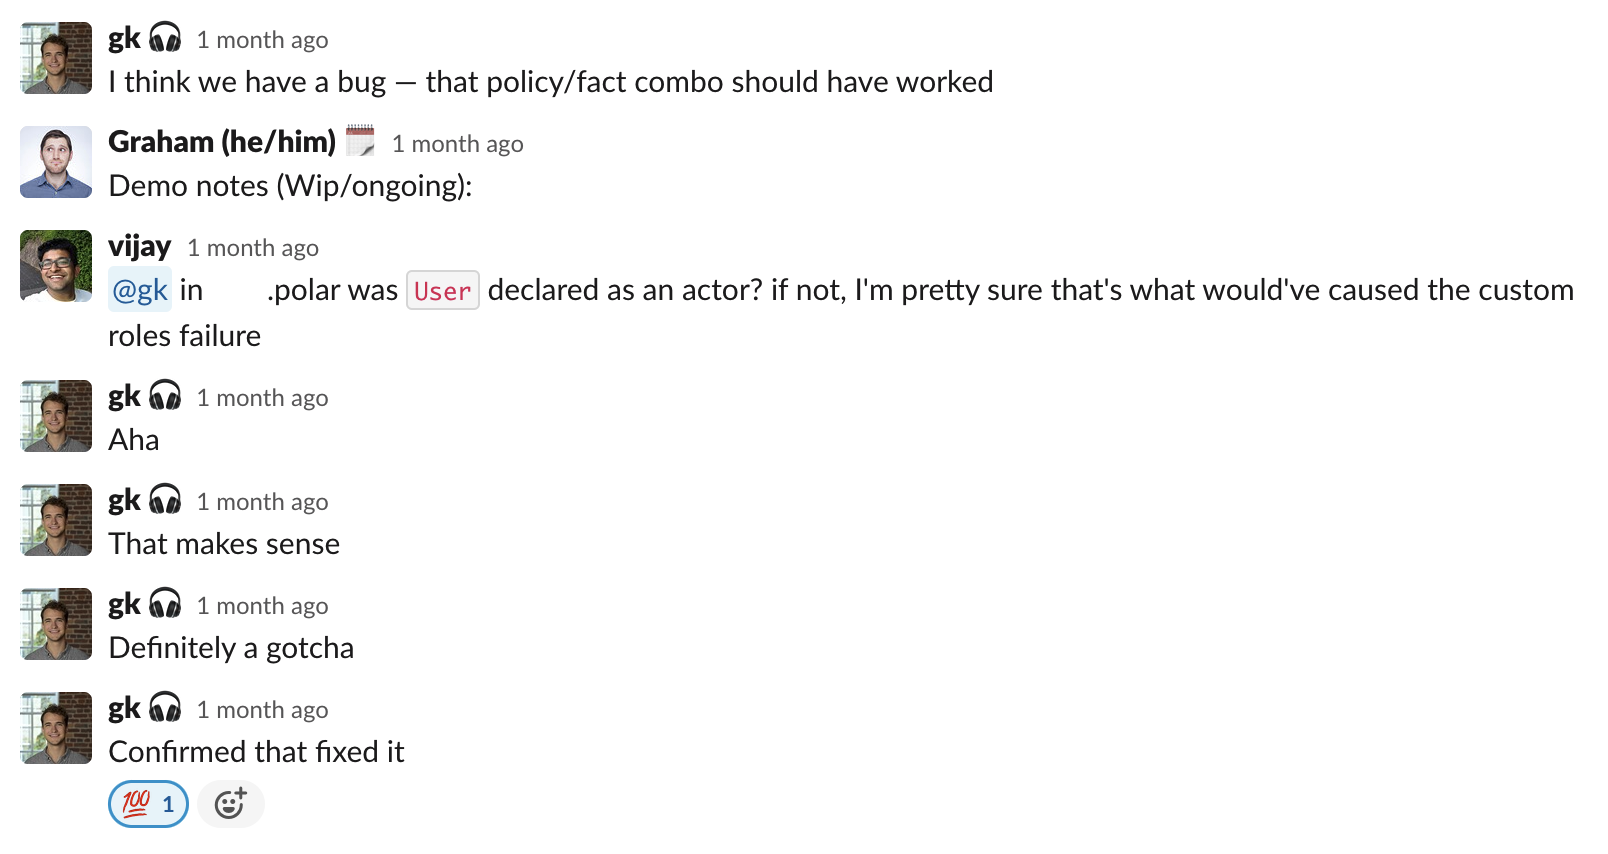Click calendar status icon beside Graham's name

point(360,141)
